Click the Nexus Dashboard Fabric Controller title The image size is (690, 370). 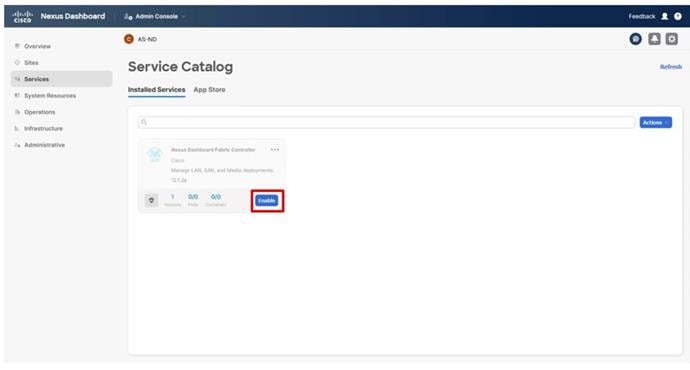[213, 150]
